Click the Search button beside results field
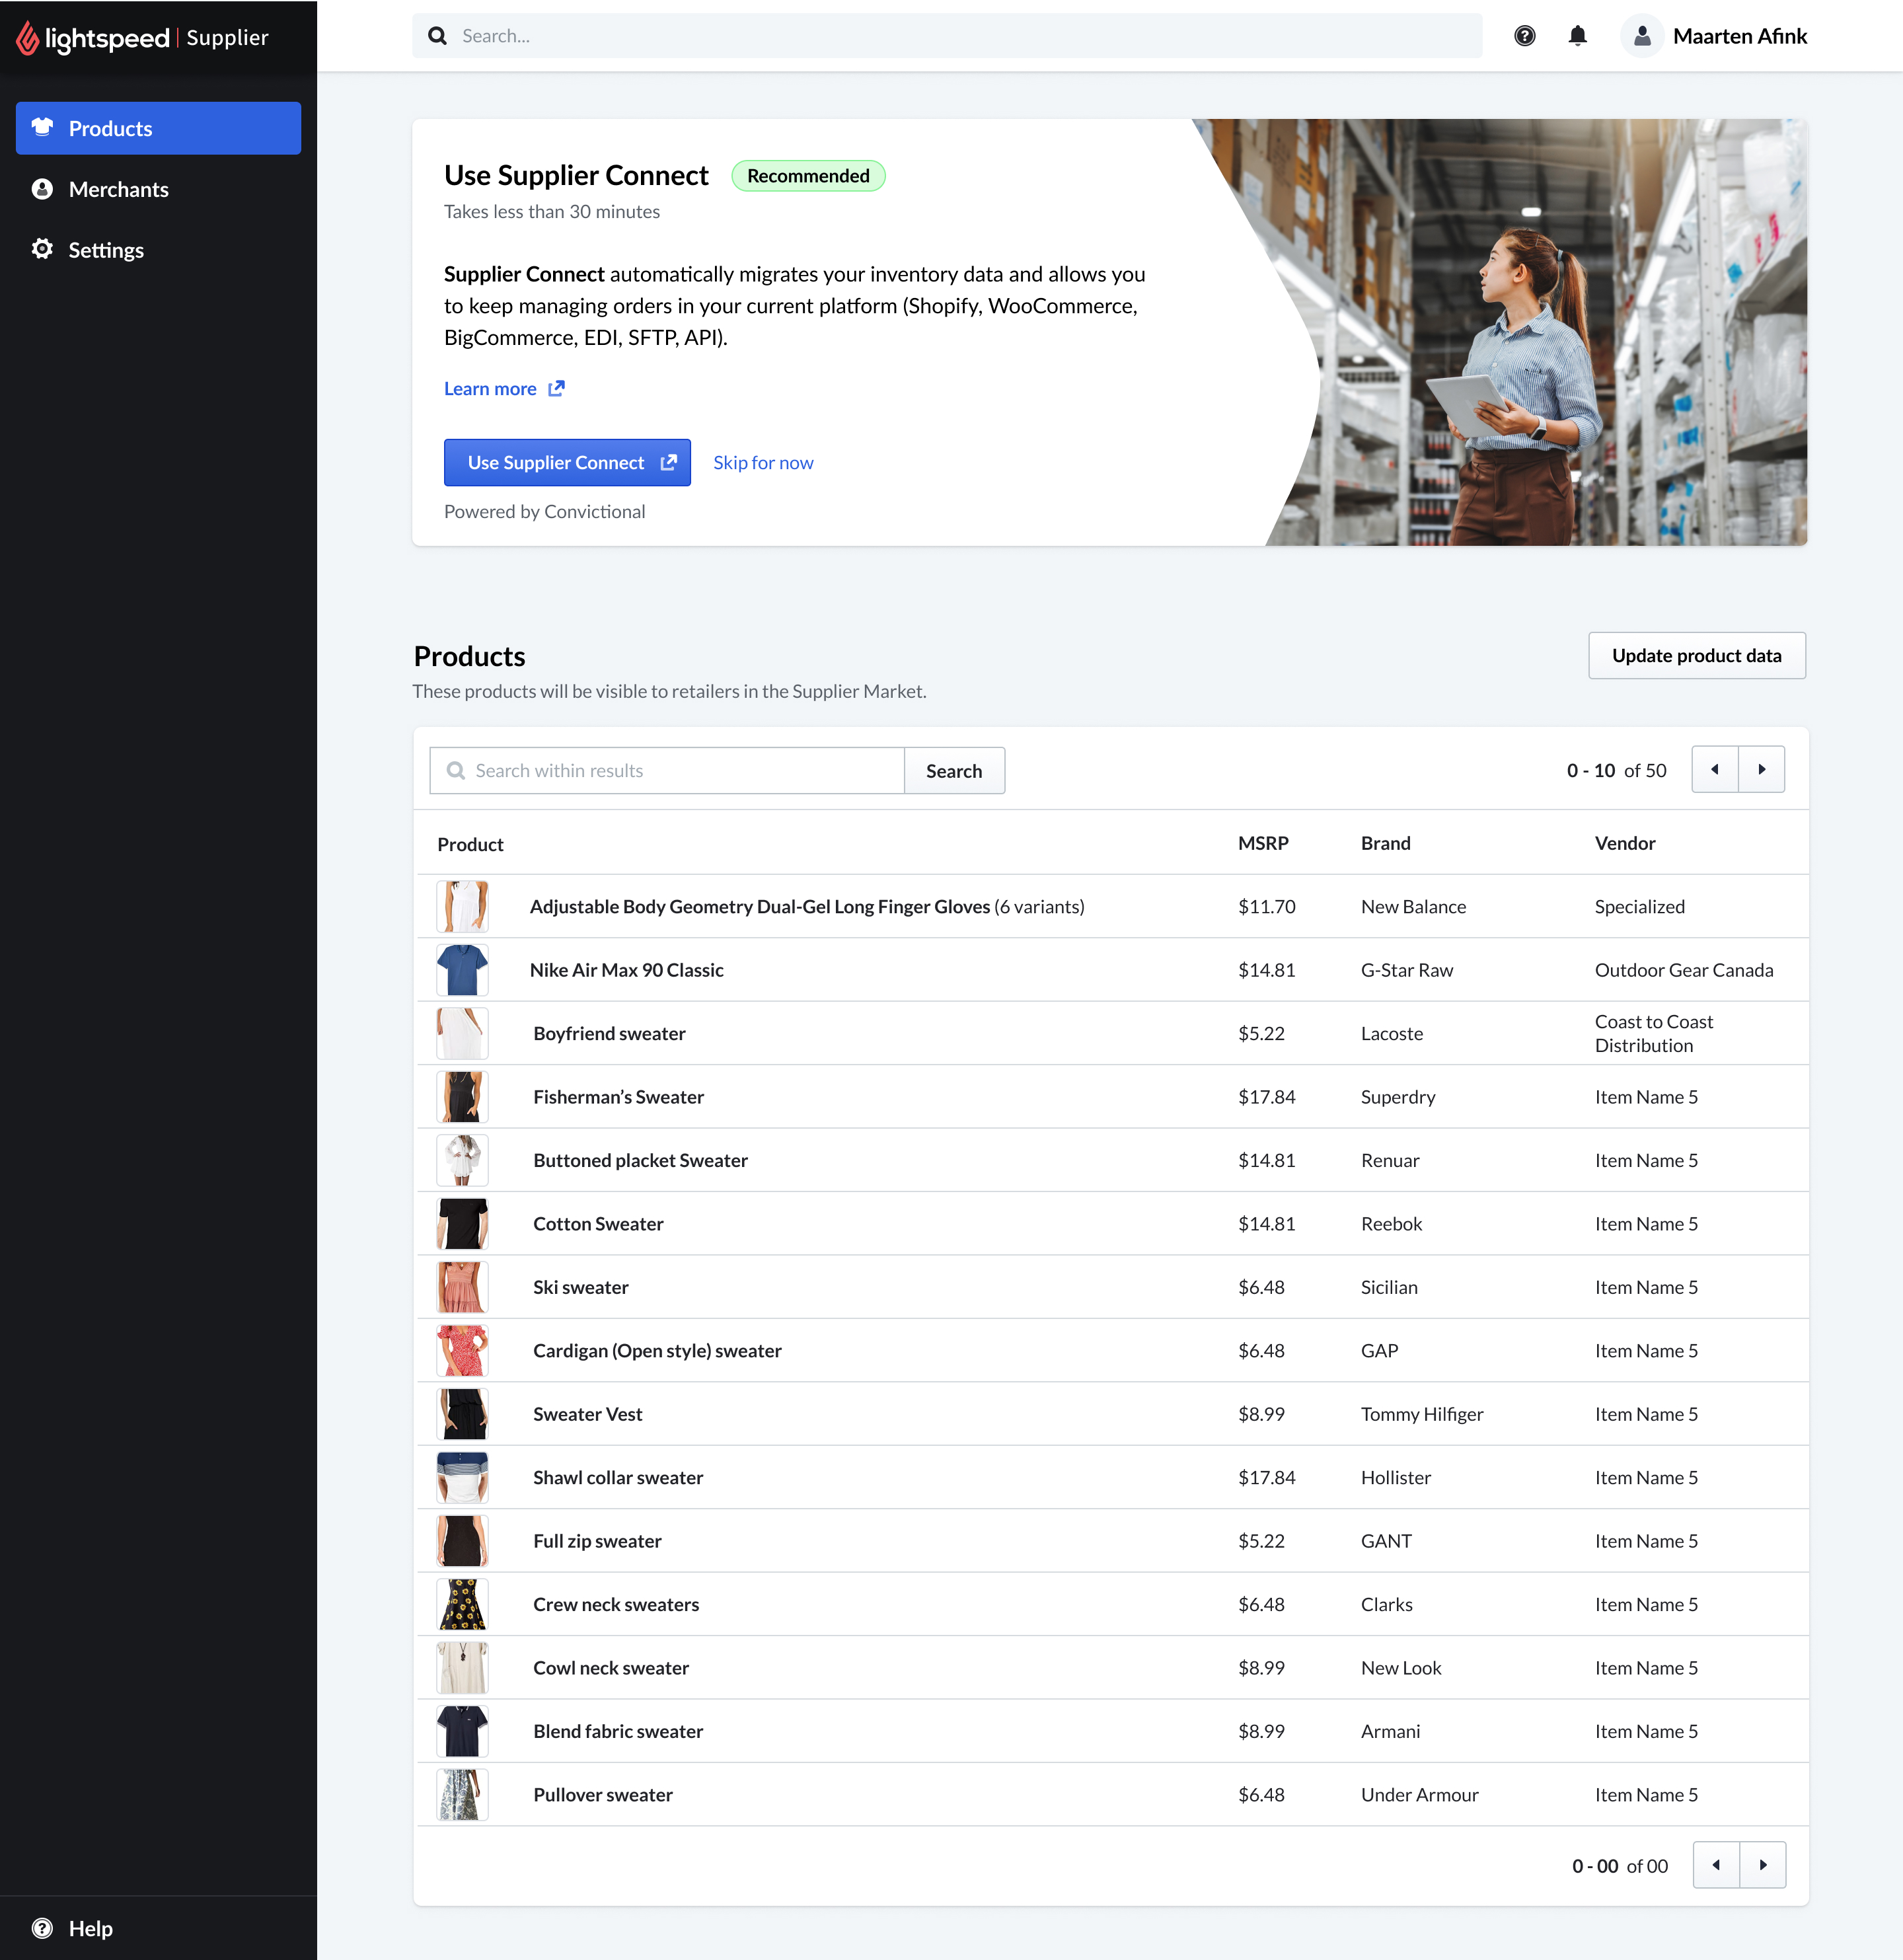This screenshot has height=1960, width=1903. pyautogui.click(x=954, y=771)
